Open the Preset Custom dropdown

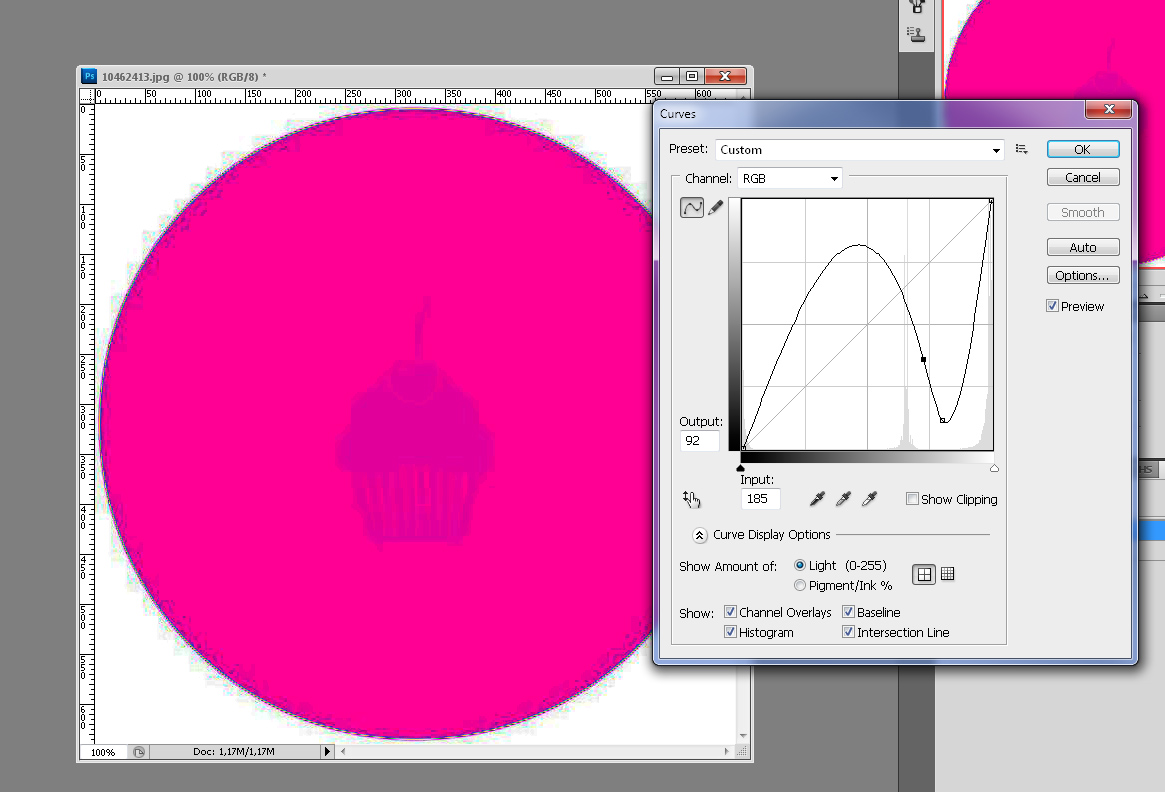pyautogui.click(x=860, y=150)
